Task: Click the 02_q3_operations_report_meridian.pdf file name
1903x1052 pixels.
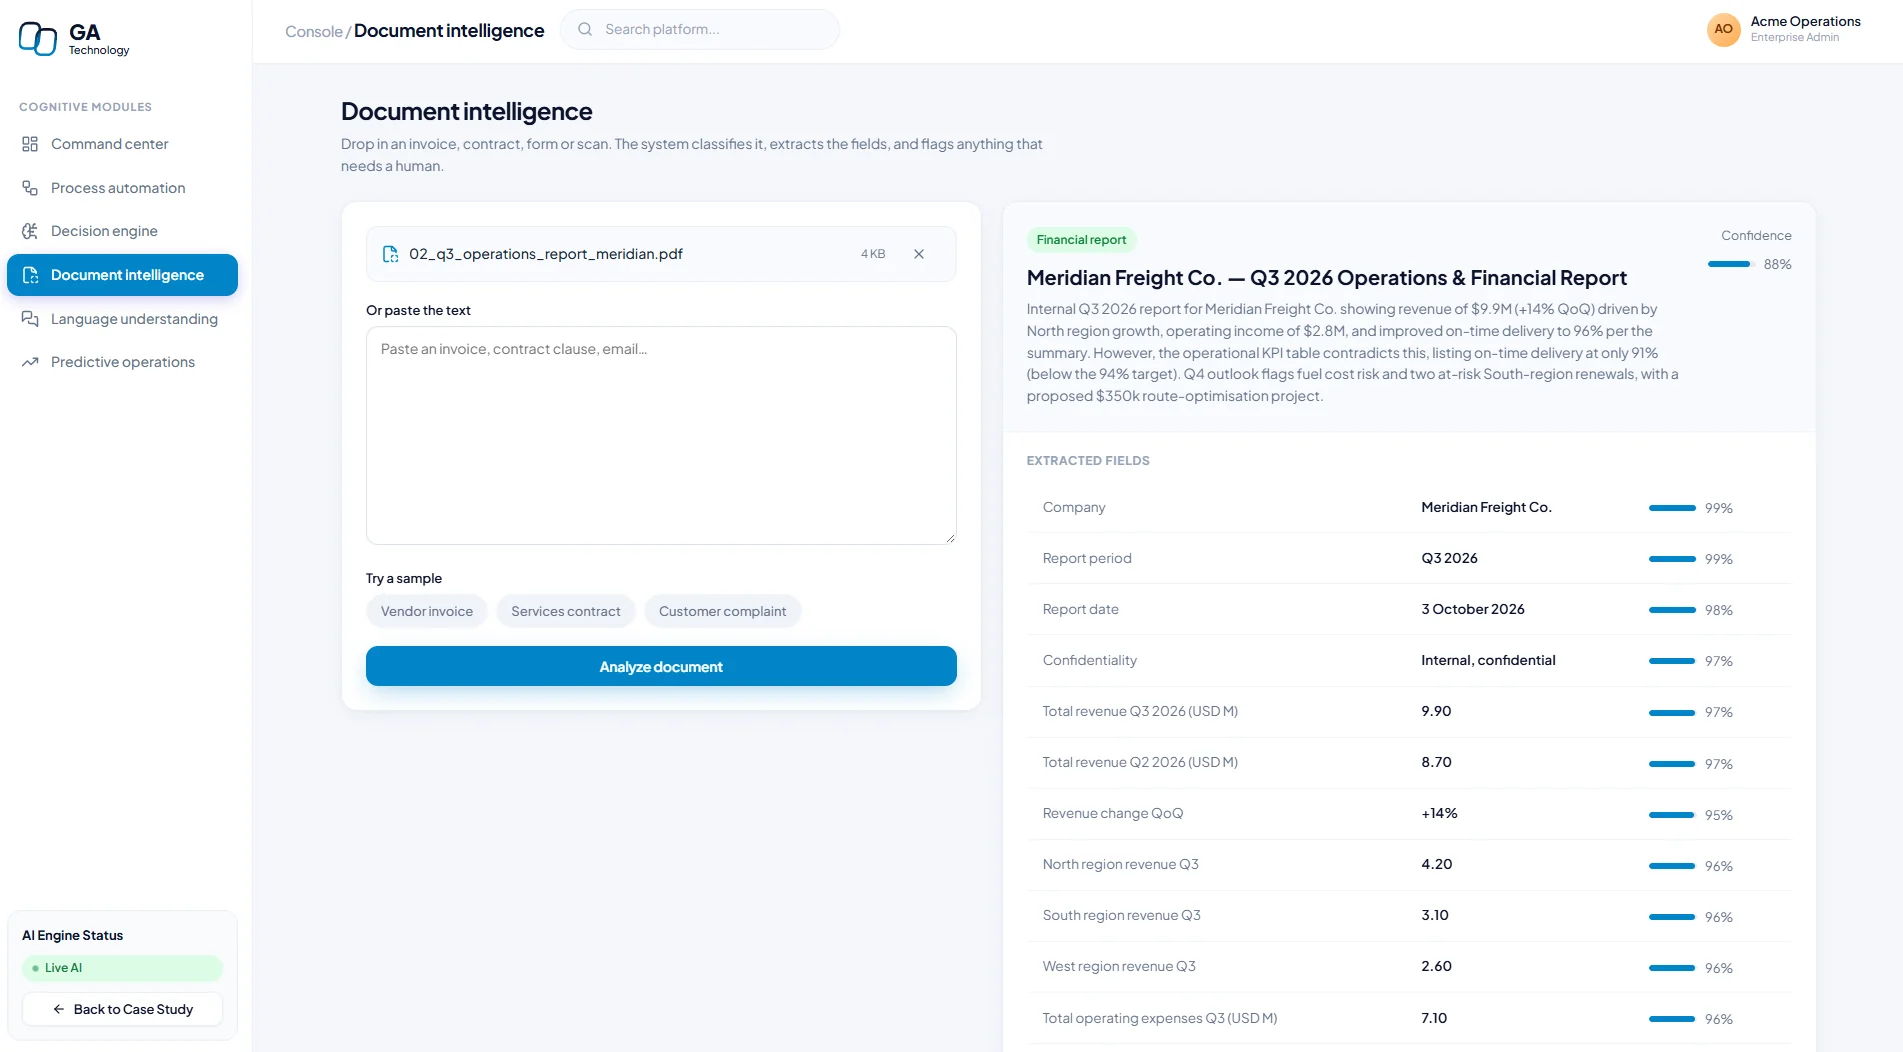Action: [x=546, y=254]
